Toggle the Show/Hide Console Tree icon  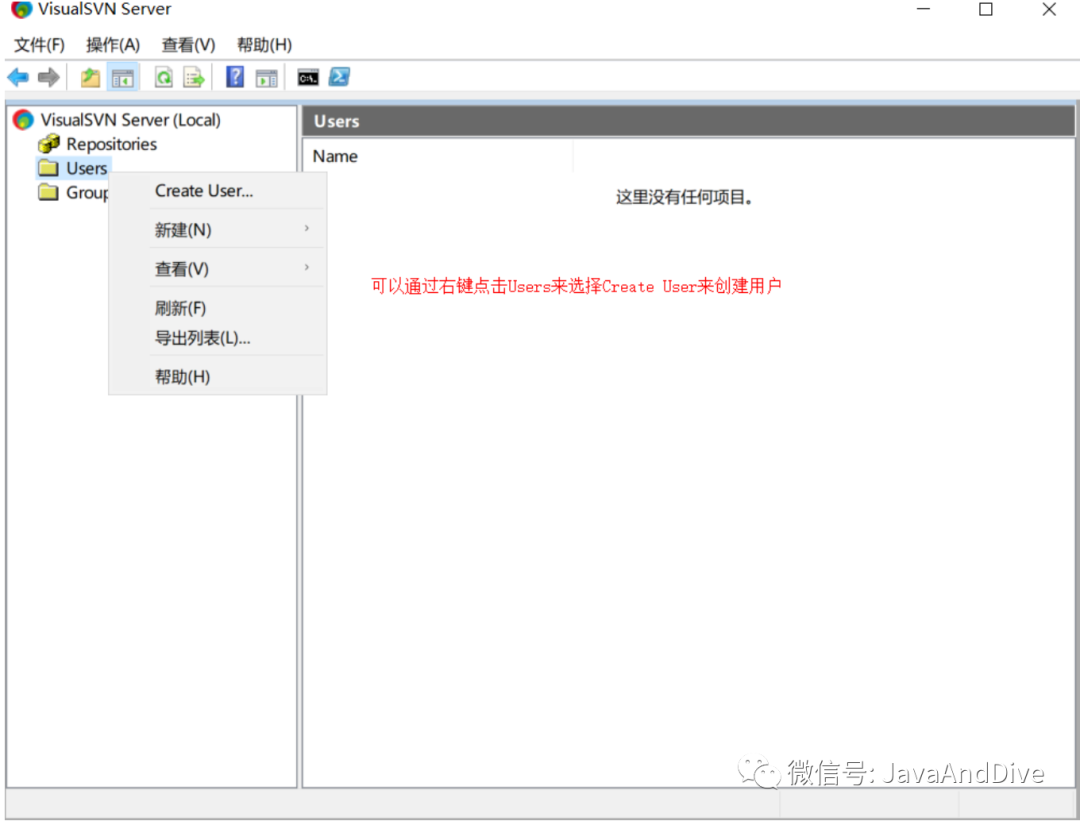[123, 78]
